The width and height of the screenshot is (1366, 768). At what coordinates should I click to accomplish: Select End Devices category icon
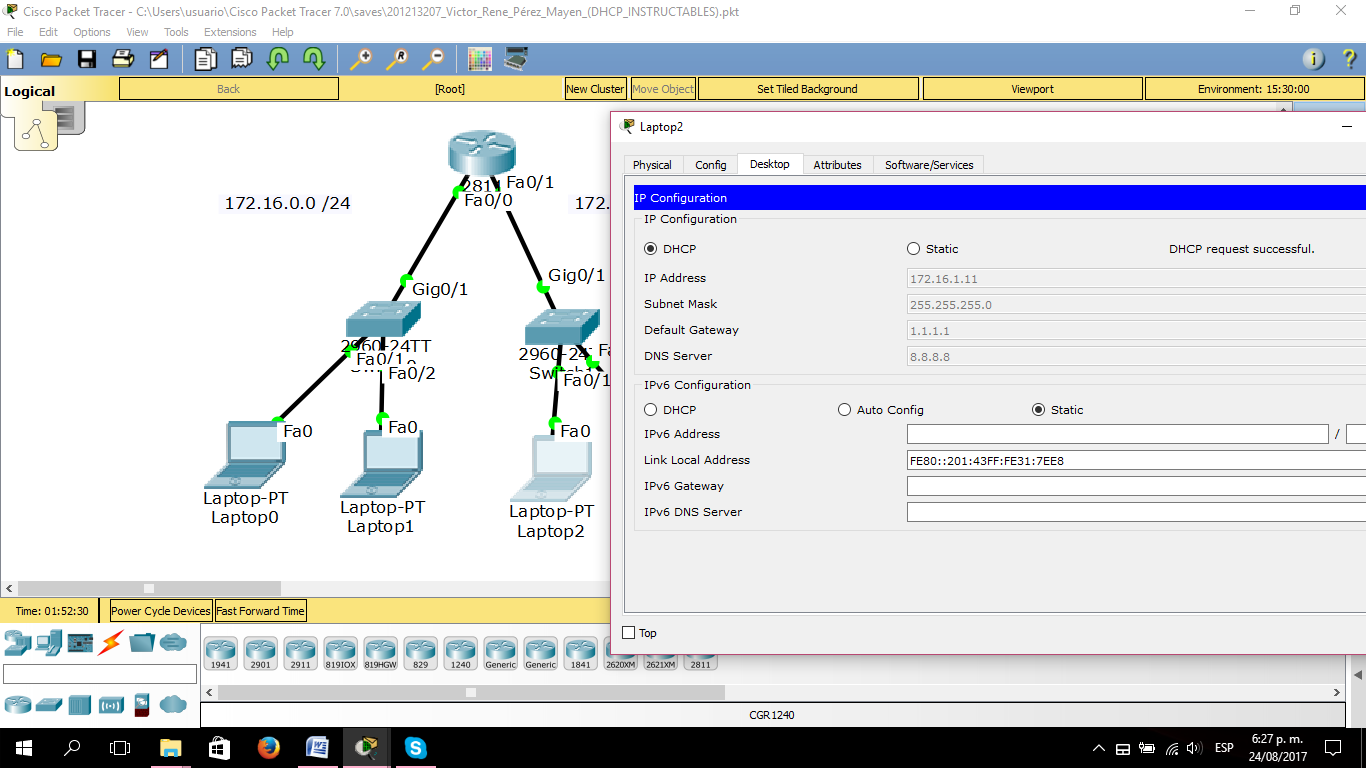pos(49,642)
